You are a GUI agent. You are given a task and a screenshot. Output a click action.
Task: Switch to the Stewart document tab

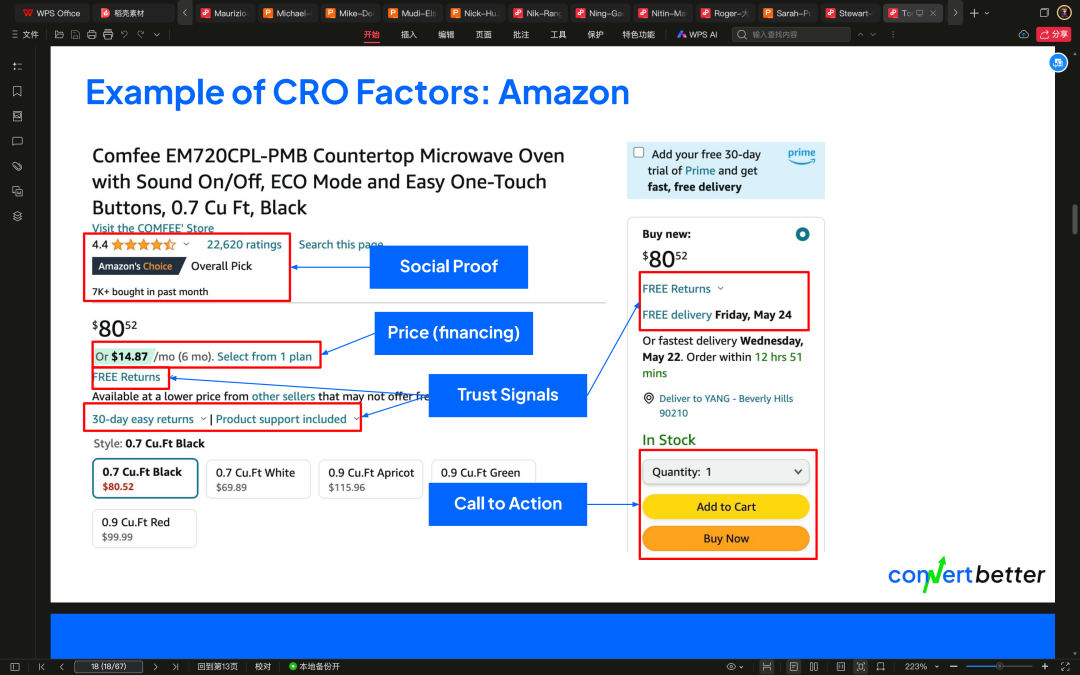(849, 13)
